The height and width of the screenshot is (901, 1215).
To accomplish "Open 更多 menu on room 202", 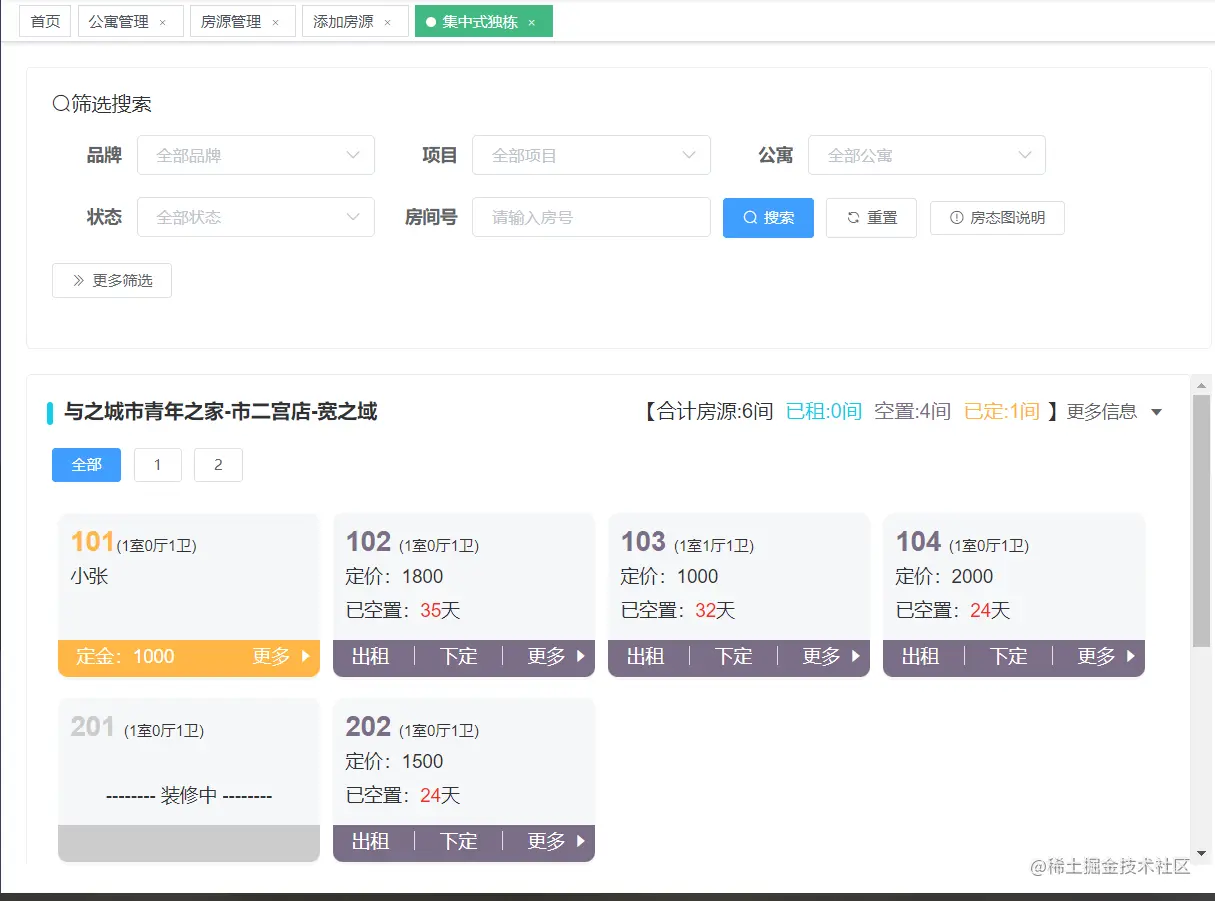I will 556,842.
